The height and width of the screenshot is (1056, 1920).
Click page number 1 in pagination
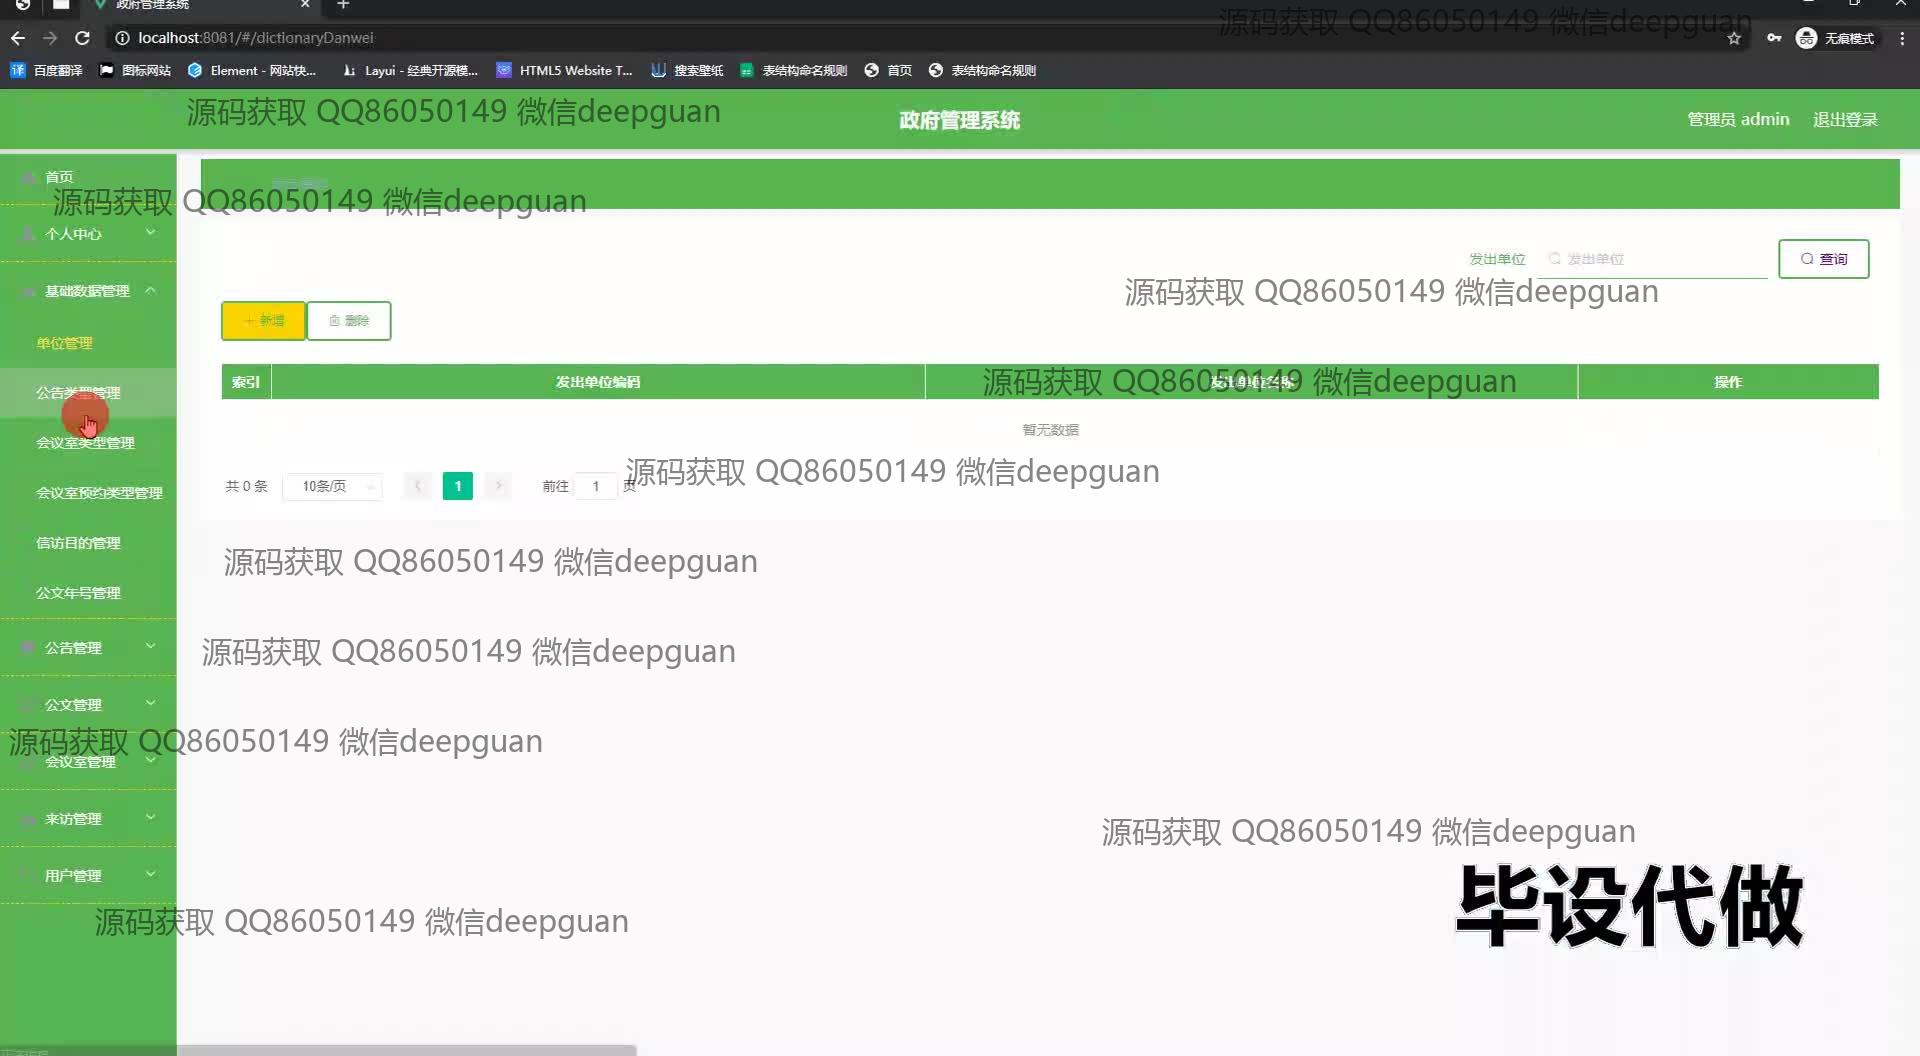[x=457, y=486]
